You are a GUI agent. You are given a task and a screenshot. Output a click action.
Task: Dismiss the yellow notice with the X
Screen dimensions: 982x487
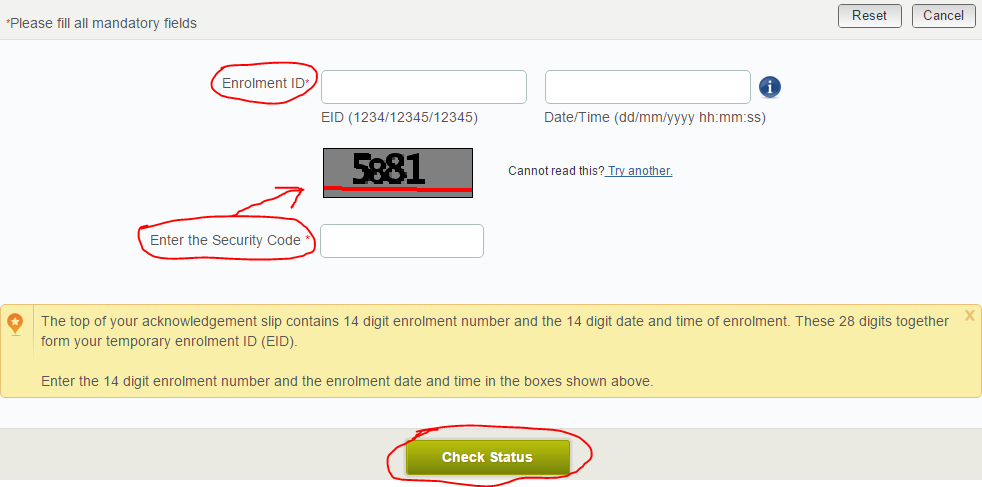969,315
